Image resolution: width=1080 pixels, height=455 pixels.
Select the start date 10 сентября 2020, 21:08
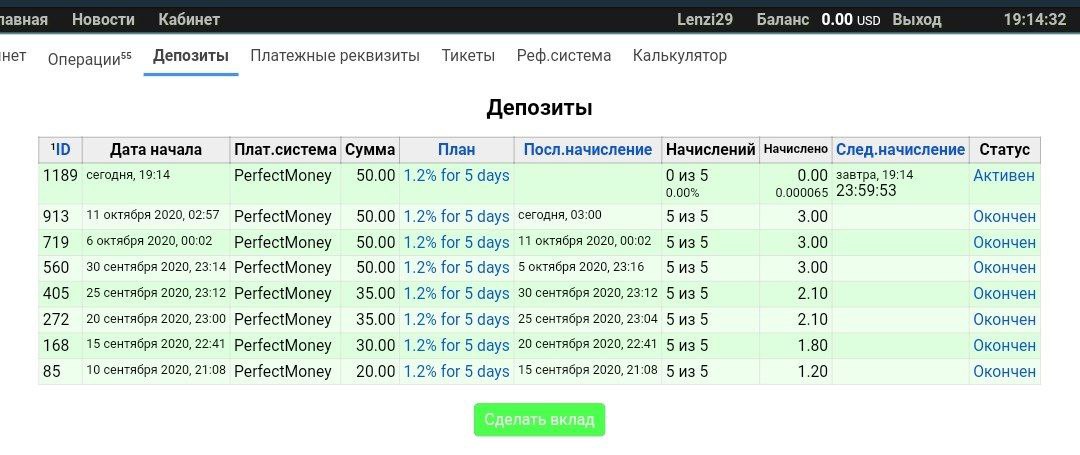(x=156, y=370)
